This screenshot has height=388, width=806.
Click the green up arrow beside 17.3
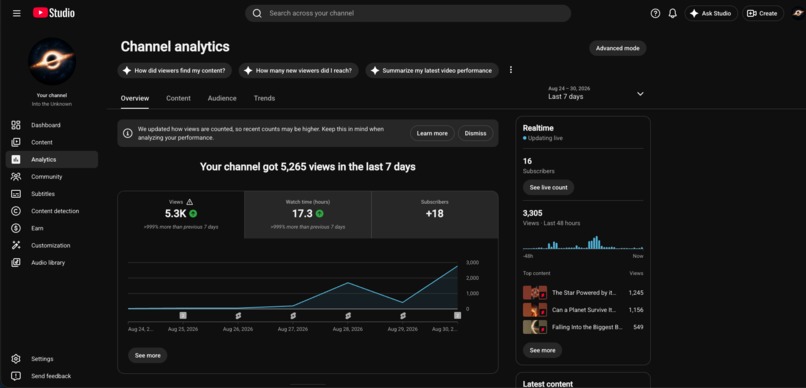(320, 213)
